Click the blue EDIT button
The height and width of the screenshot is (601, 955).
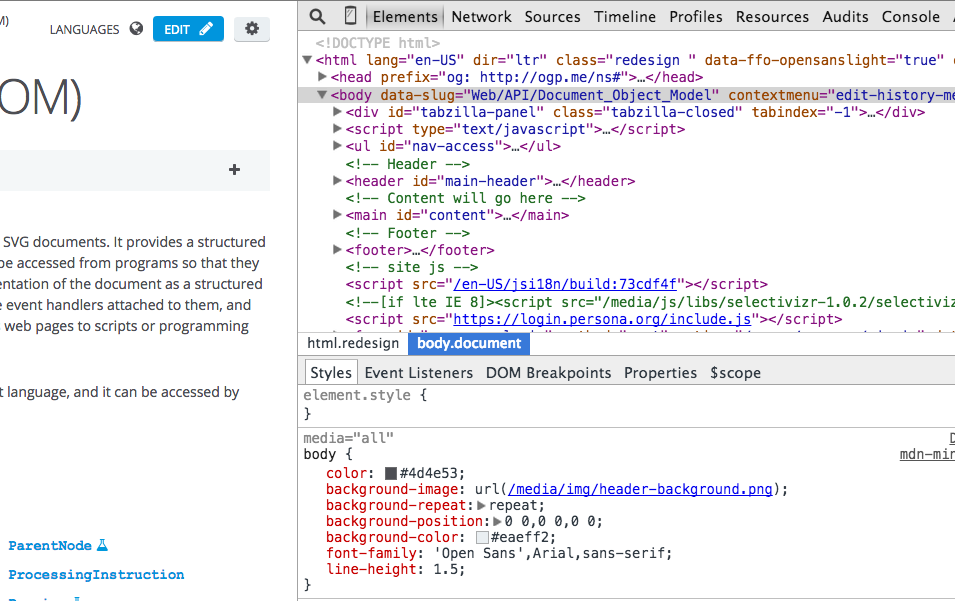pos(188,29)
